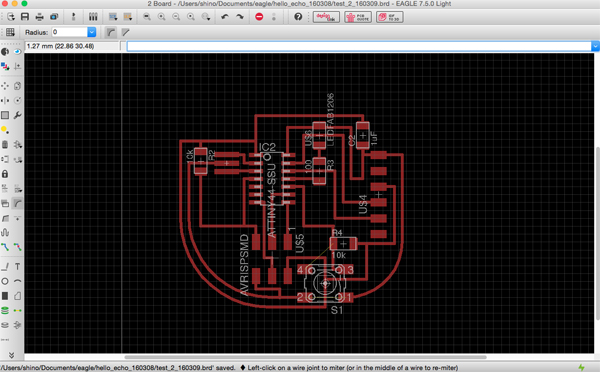
Task: Click the red Stop command icon
Action: tap(259, 17)
